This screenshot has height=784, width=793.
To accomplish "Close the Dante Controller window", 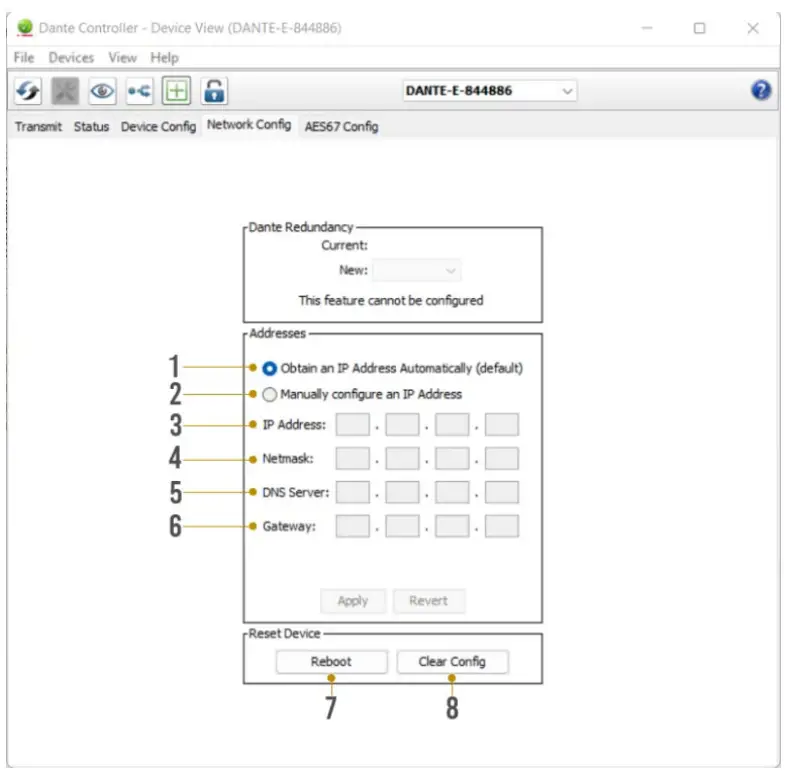I will click(753, 28).
